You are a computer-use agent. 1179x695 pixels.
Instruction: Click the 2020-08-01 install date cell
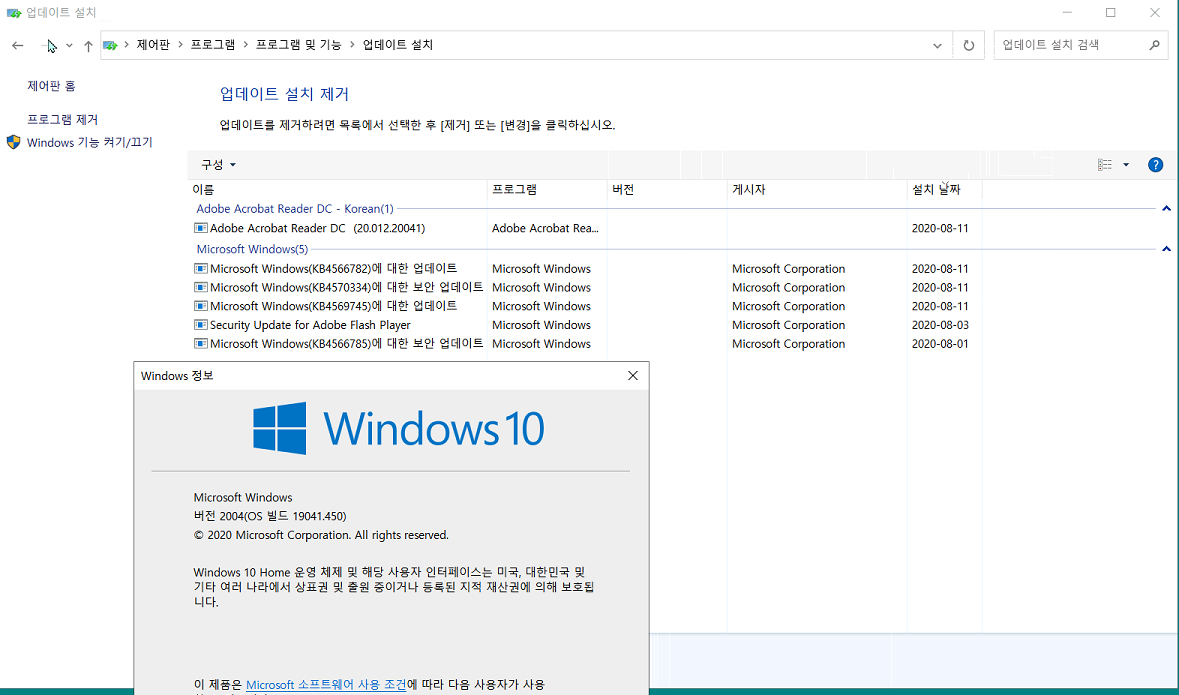click(x=940, y=344)
